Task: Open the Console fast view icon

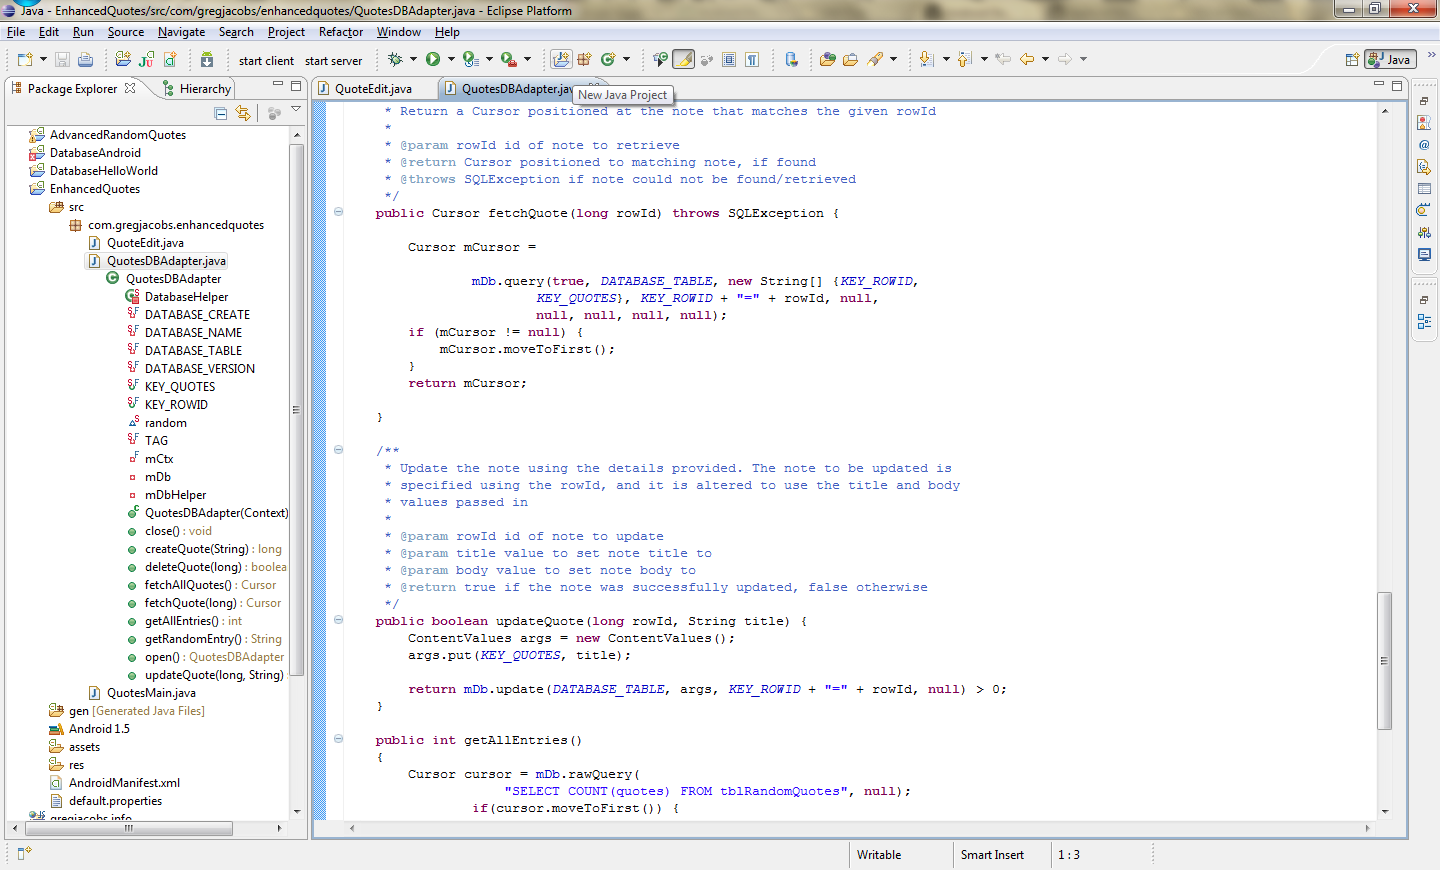Action: point(1424,255)
